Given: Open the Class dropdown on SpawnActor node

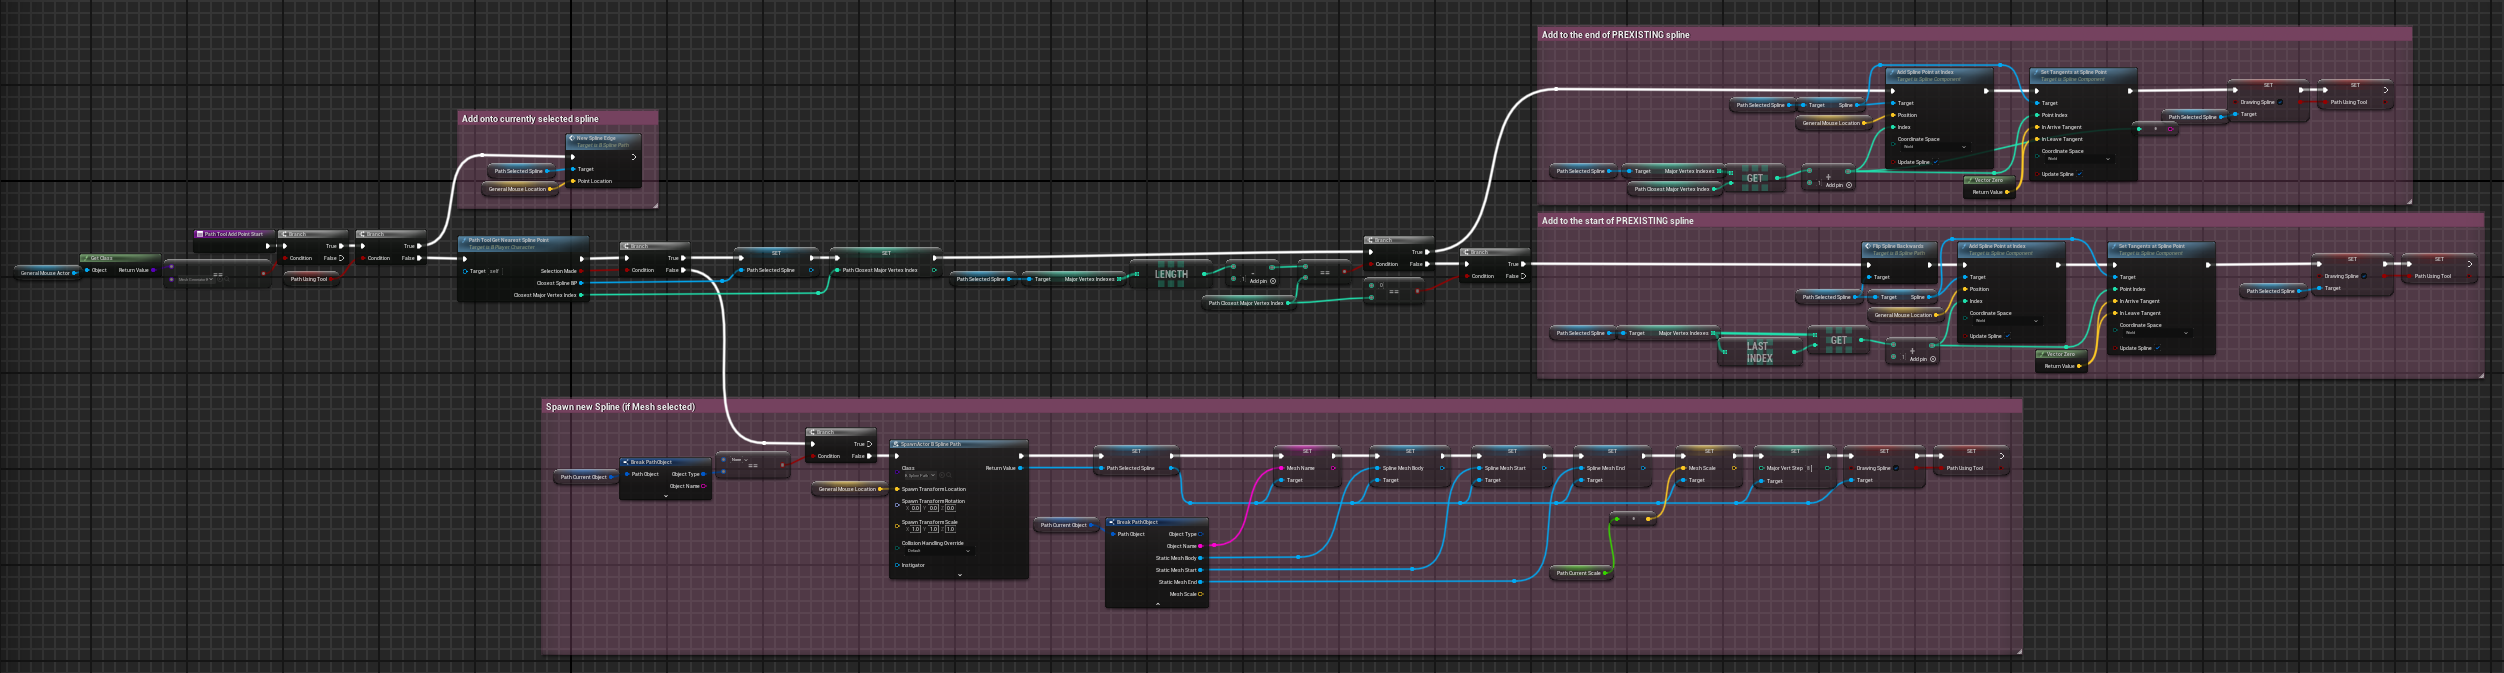Looking at the screenshot, I should [920, 476].
